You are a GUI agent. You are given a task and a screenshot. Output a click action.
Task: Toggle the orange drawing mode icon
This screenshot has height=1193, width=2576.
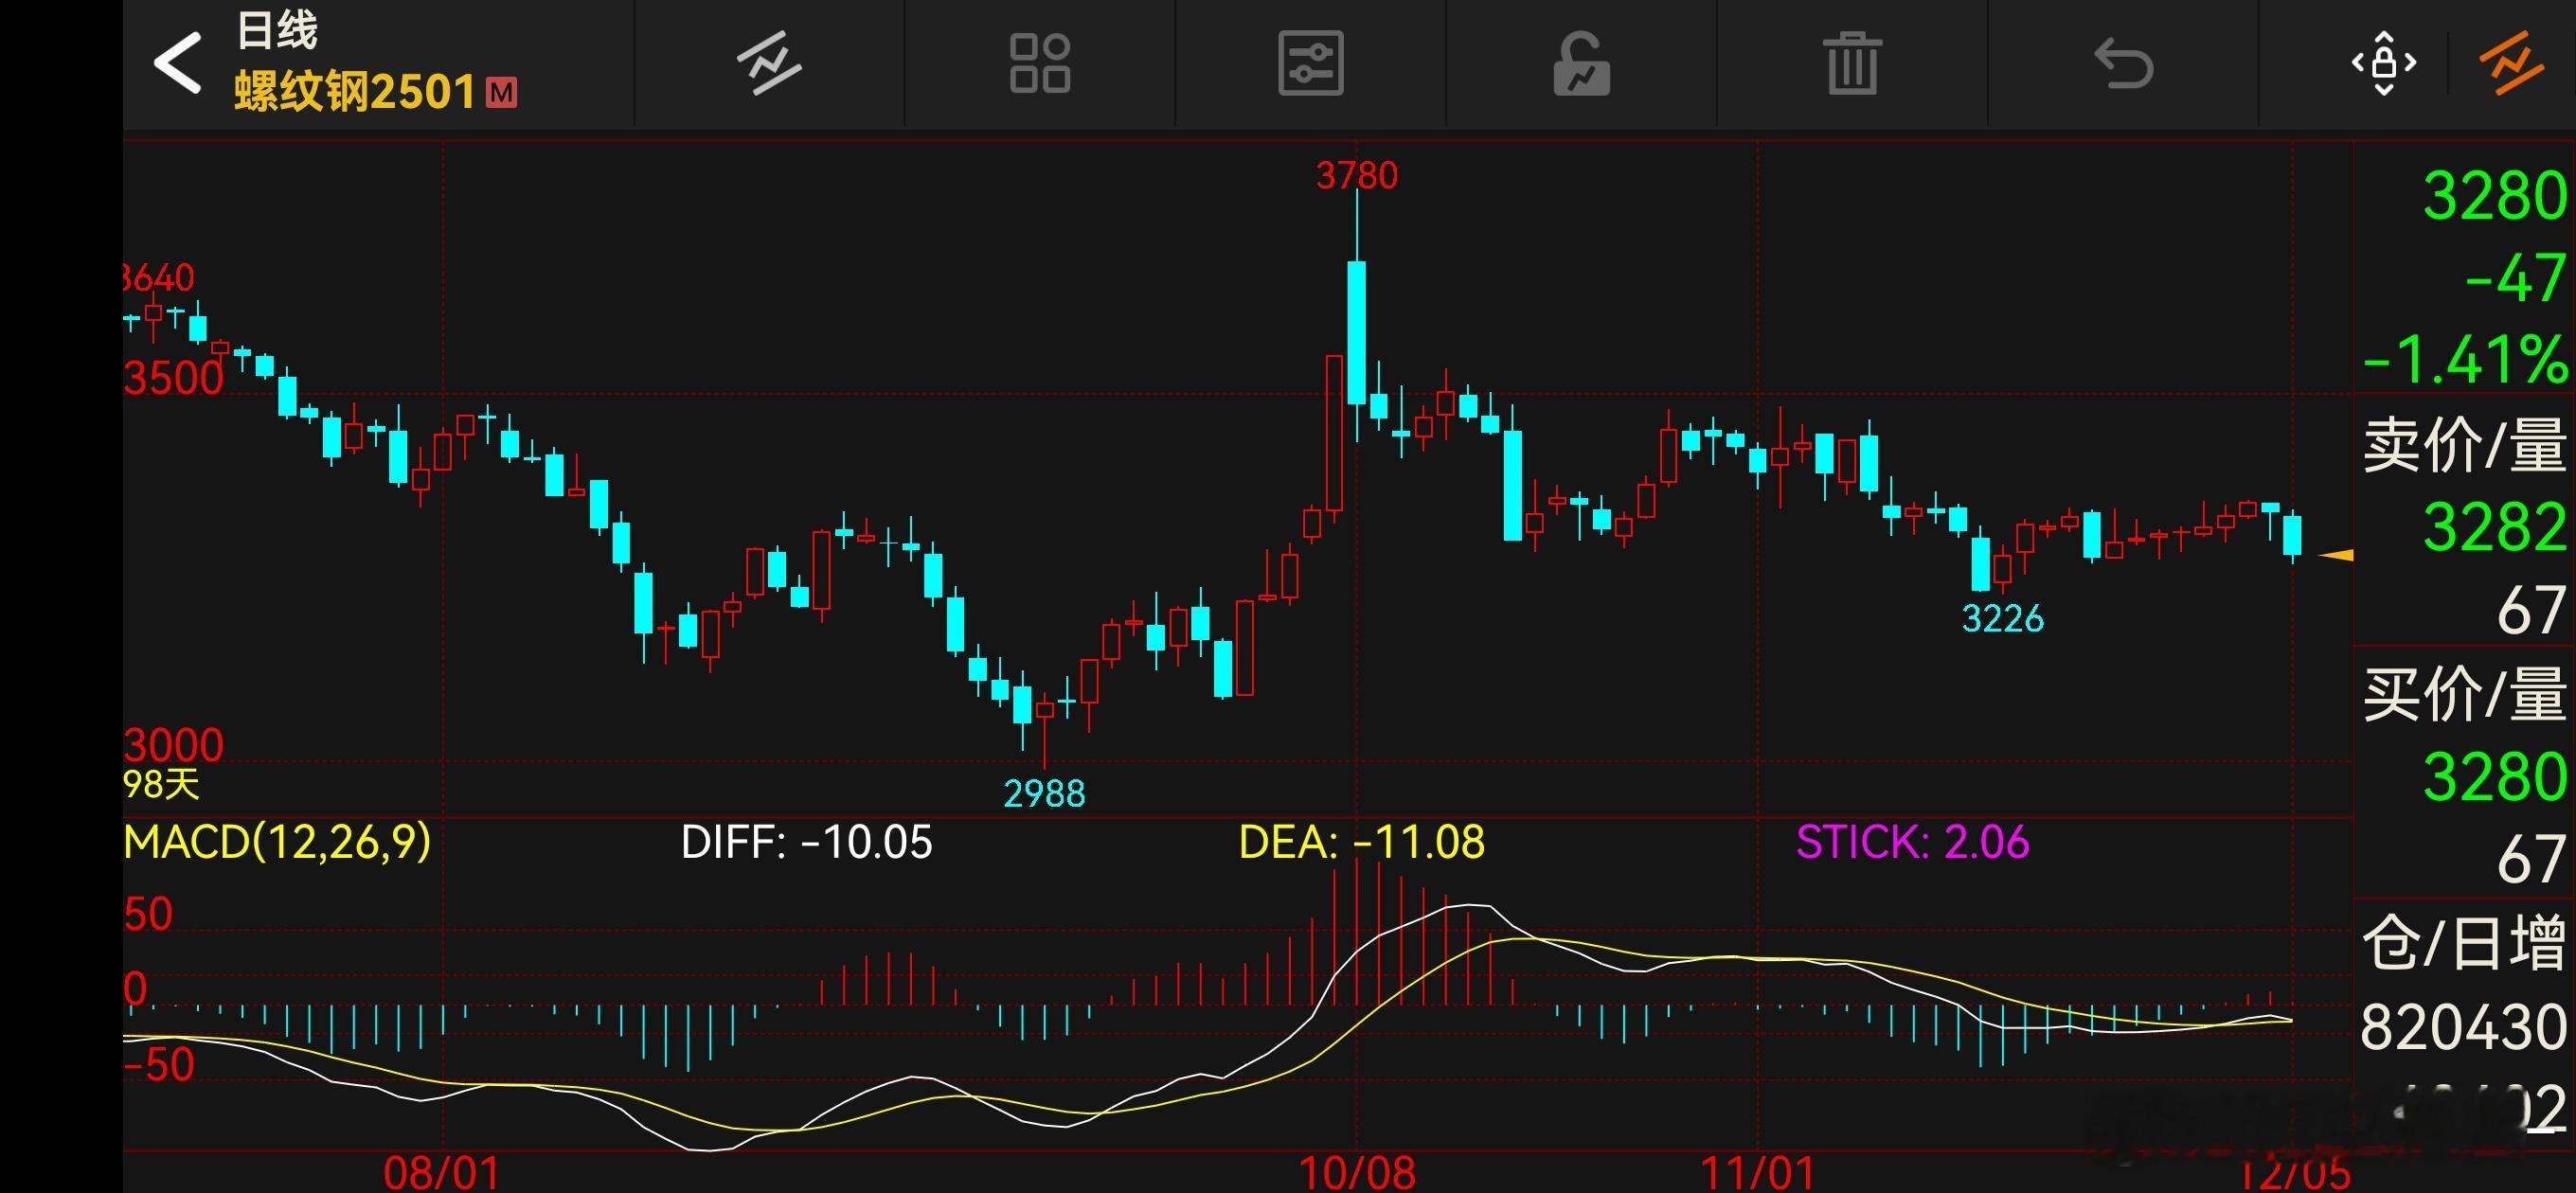pos(2511,63)
